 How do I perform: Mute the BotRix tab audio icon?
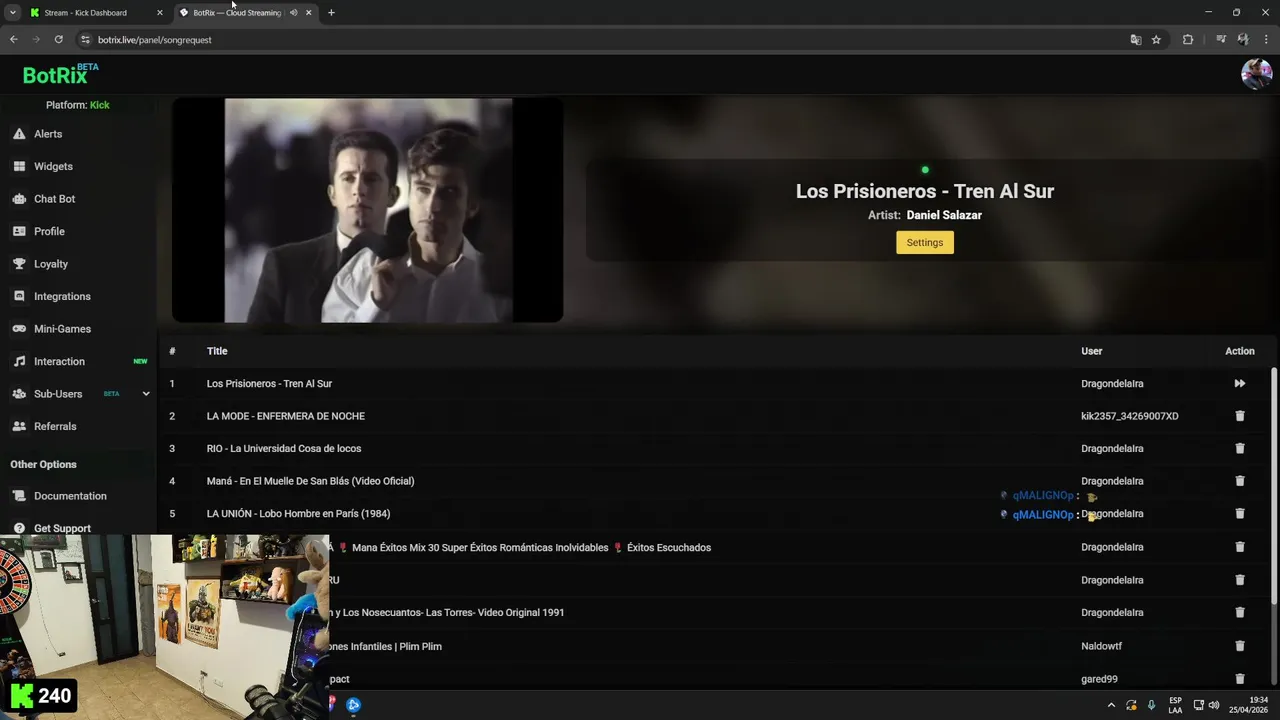(293, 13)
